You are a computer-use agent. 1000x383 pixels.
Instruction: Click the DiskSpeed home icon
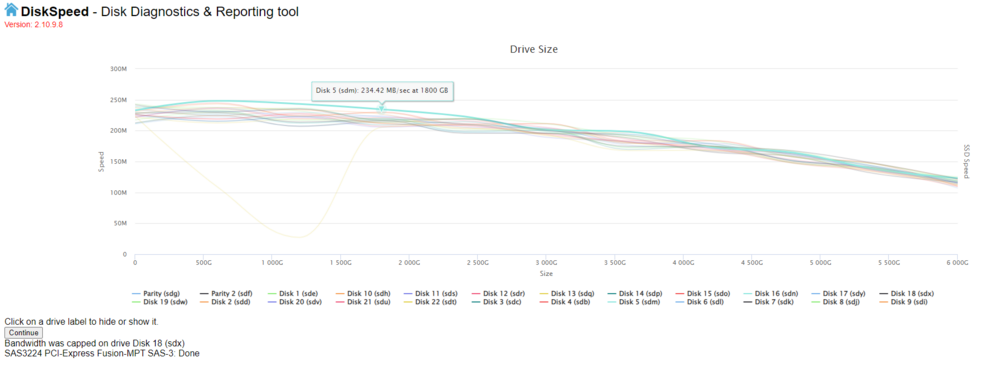click(11, 10)
